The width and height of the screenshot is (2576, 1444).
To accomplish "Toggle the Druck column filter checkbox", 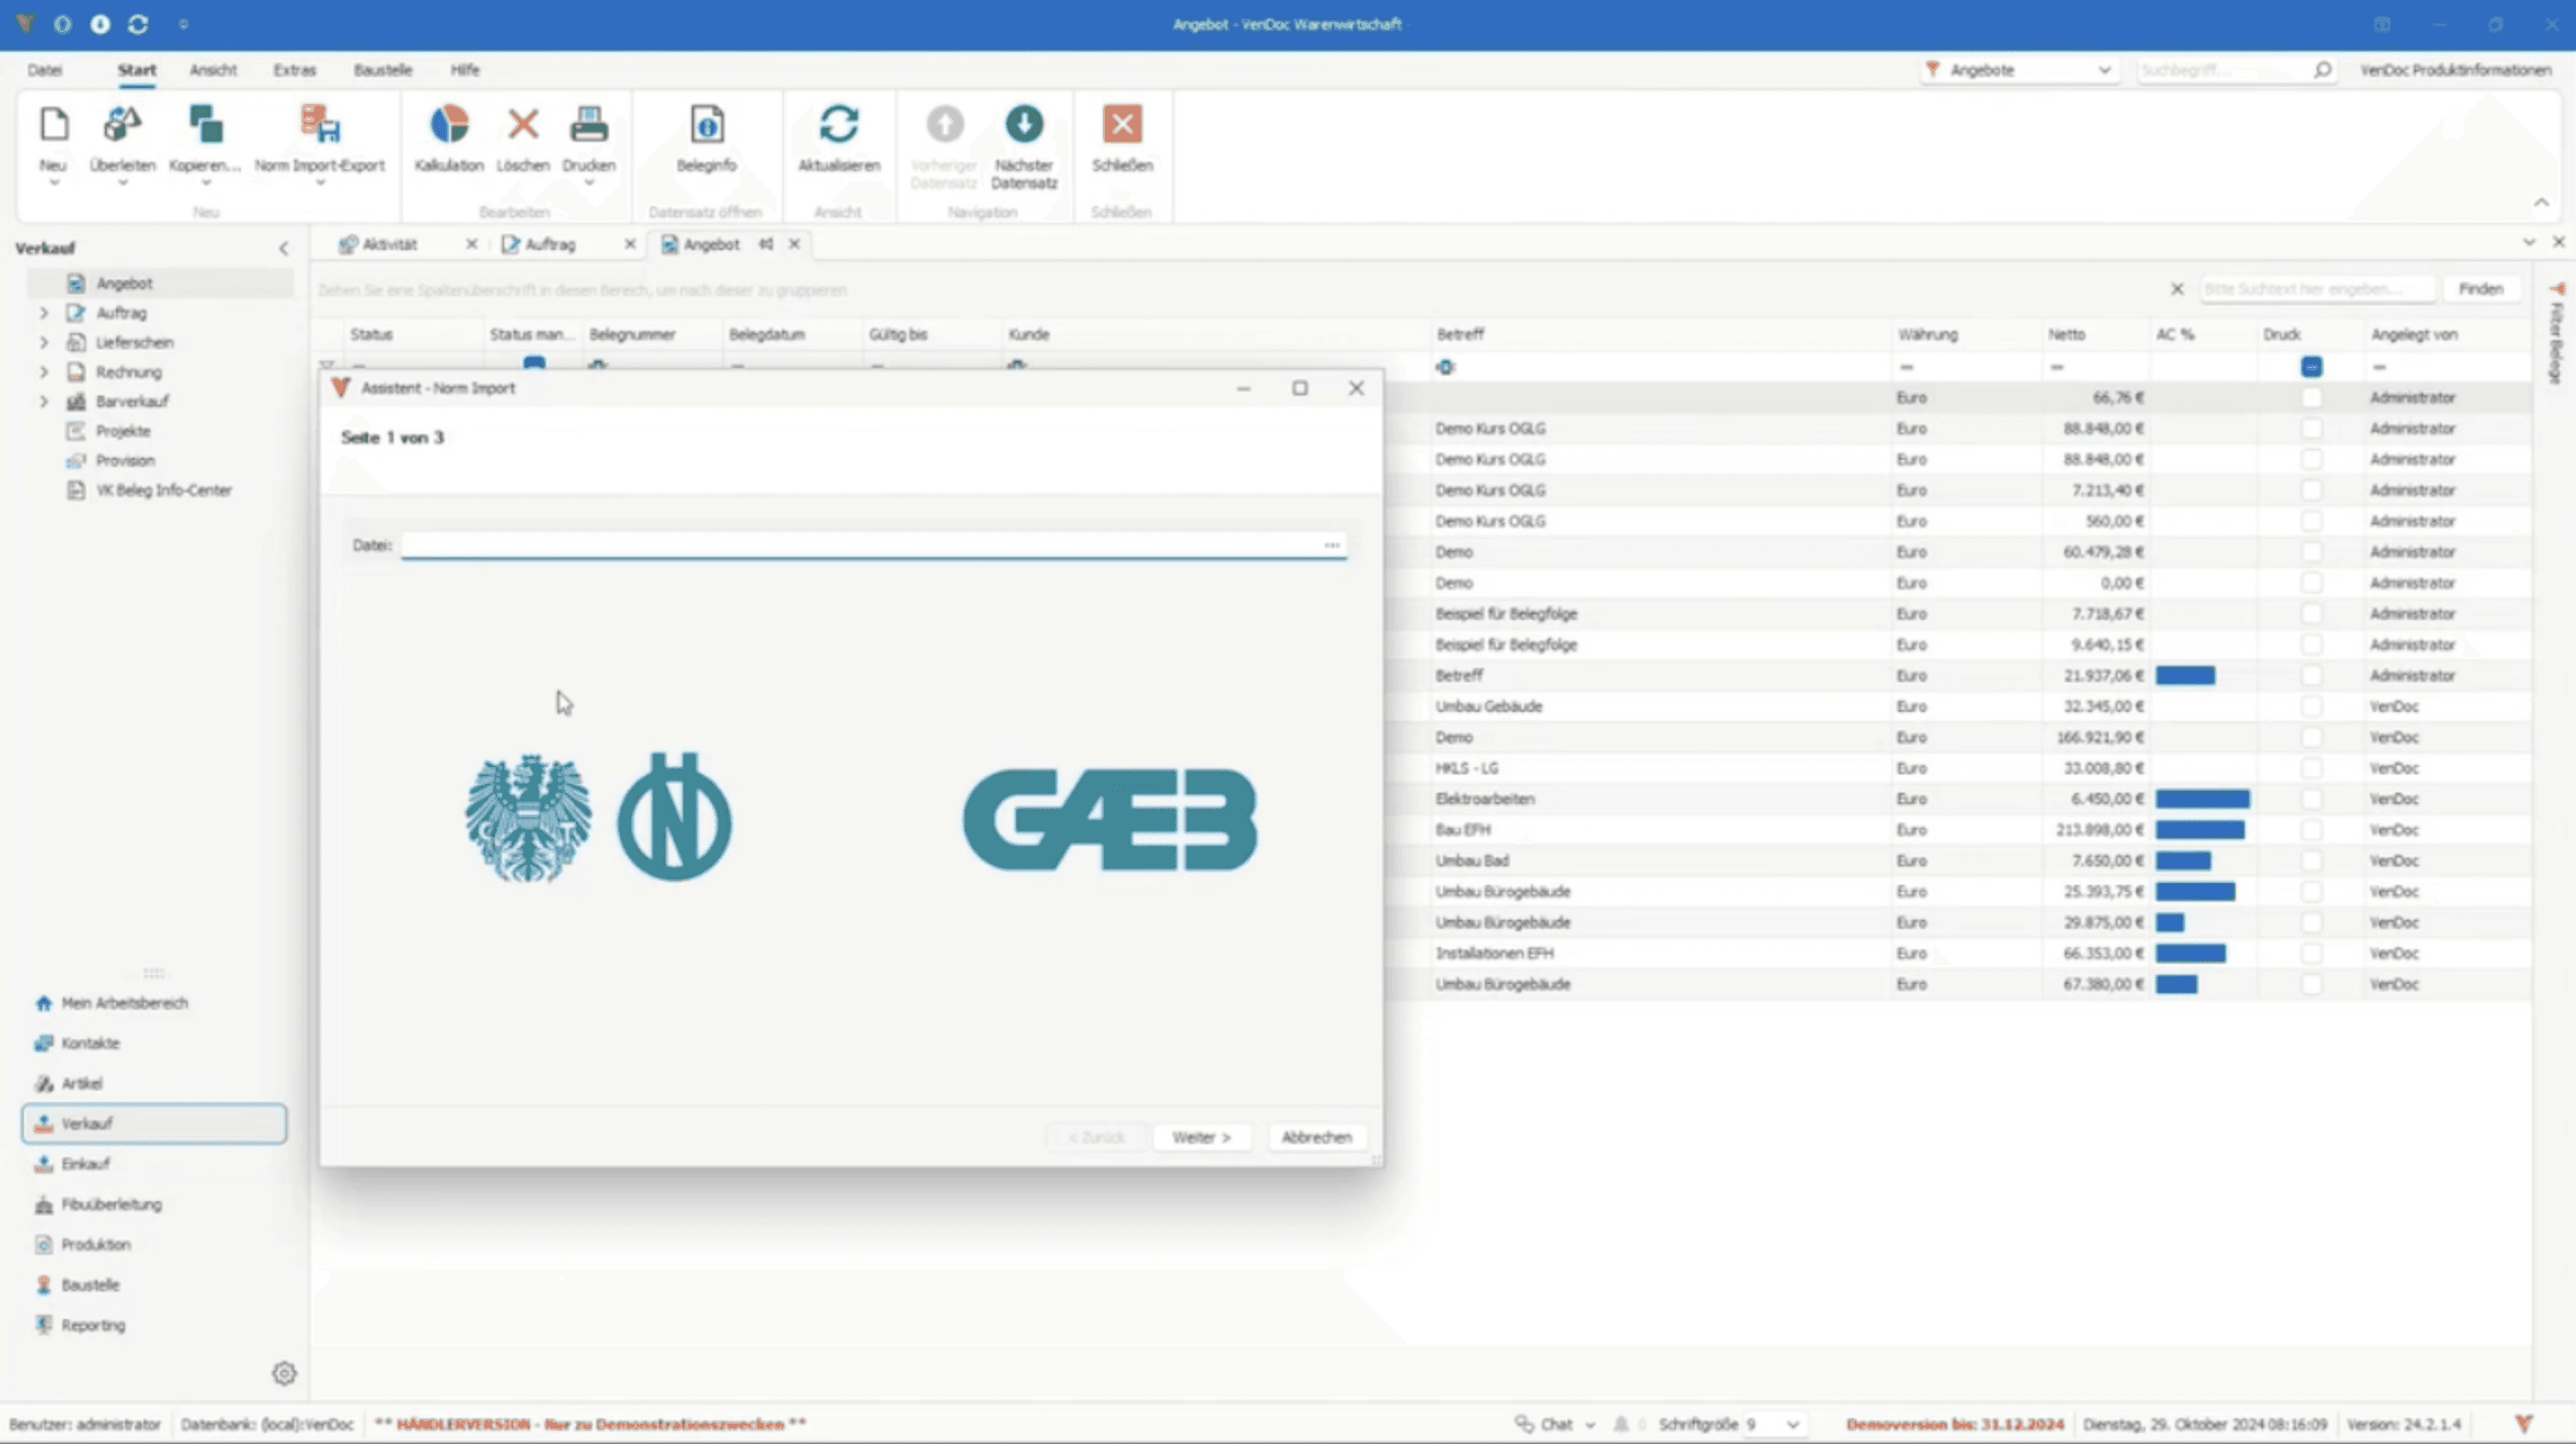I will 2311,367.
